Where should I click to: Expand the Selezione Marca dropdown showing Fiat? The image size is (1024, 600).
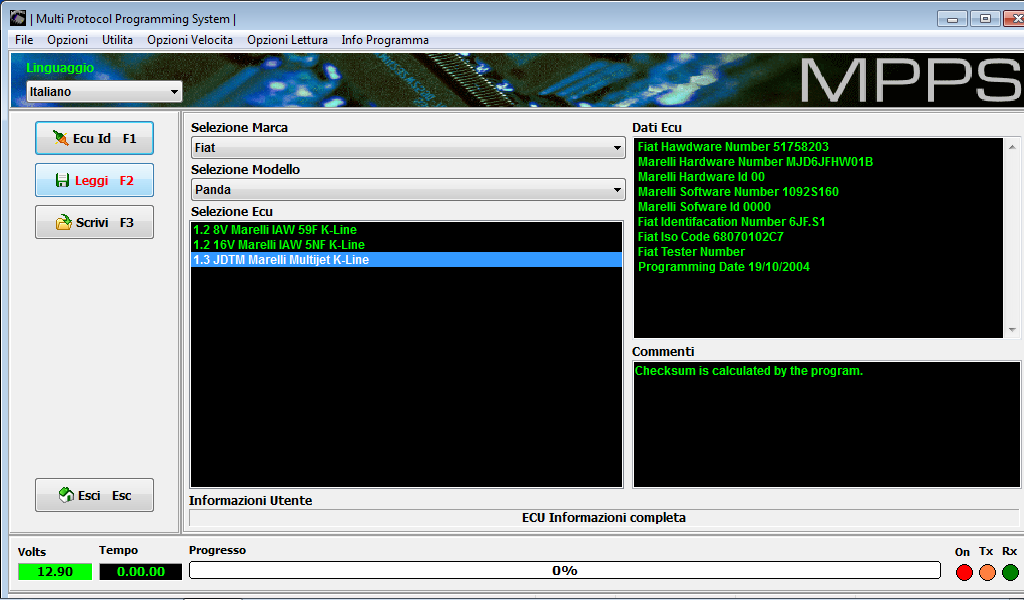point(408,148)
